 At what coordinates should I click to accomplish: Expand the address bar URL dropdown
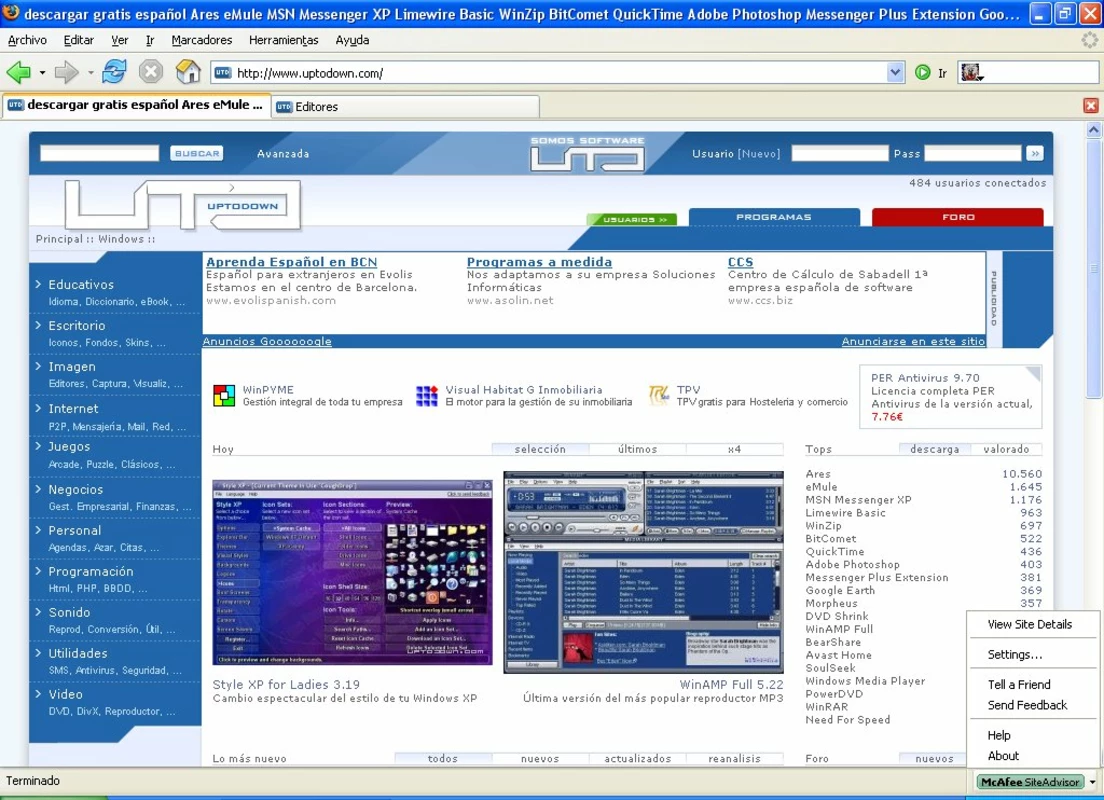pyautogui.click(x=895, y=73)
